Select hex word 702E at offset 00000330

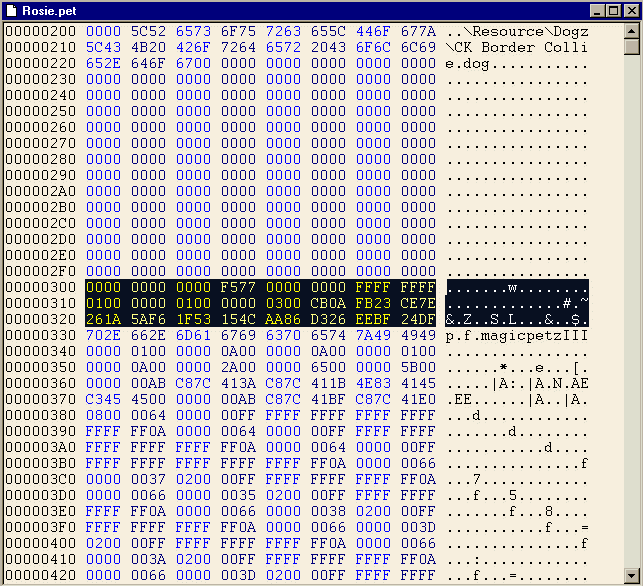click(x=103, y=336)
